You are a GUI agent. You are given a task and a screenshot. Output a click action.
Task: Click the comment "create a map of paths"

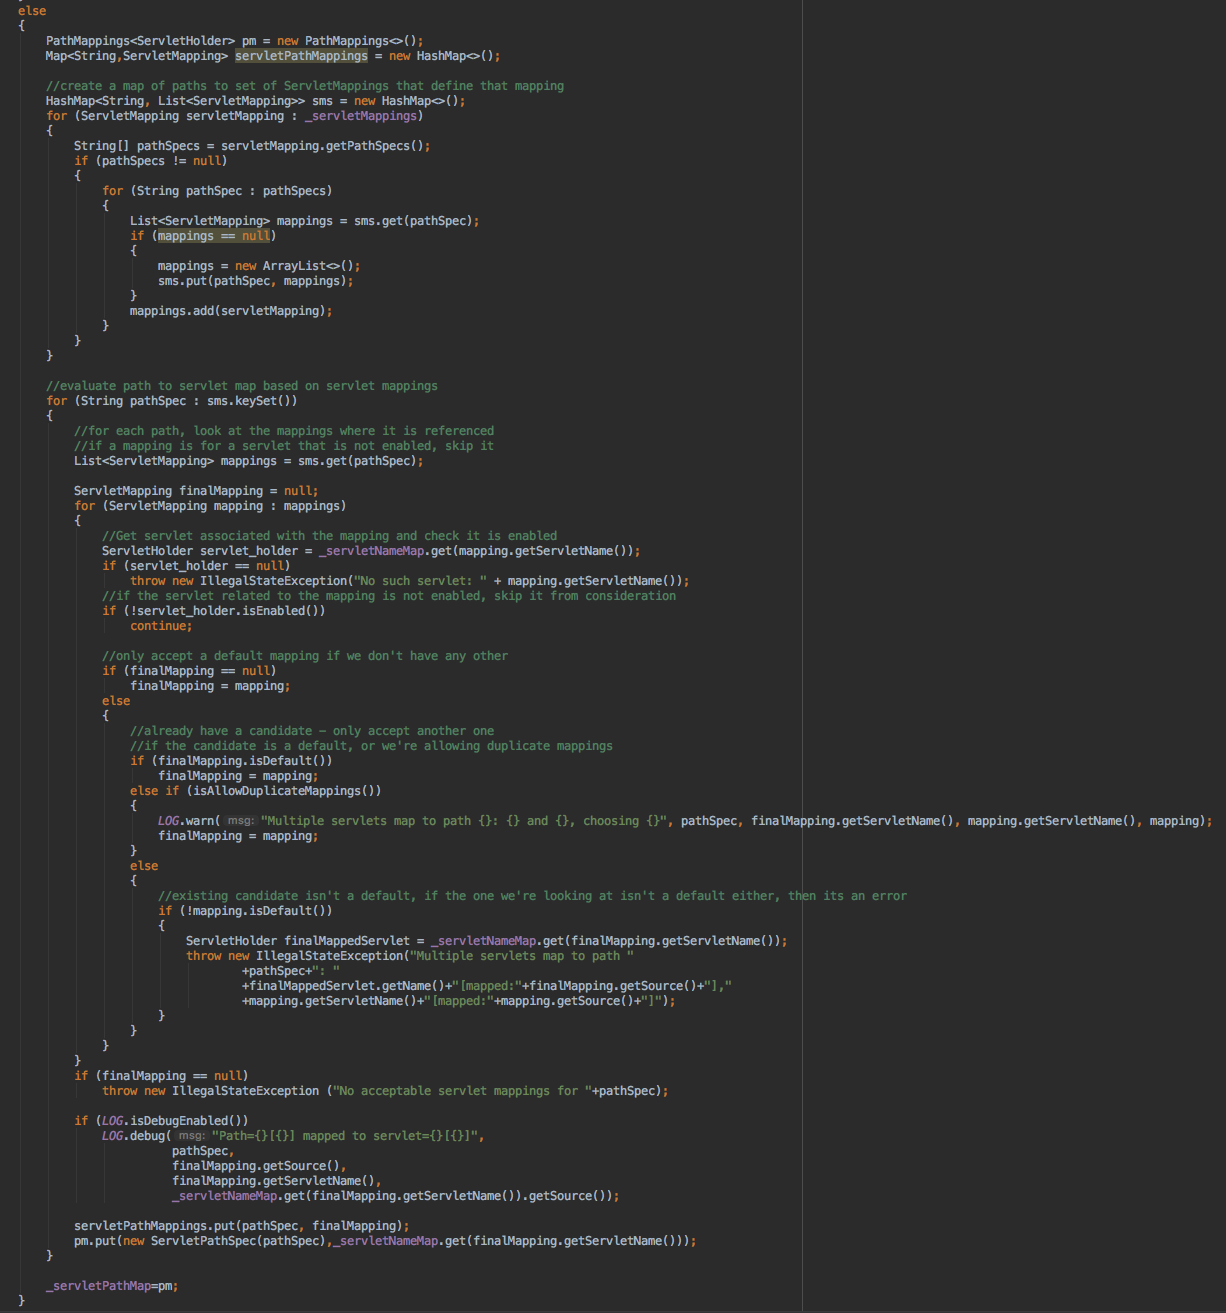point(304,86)
